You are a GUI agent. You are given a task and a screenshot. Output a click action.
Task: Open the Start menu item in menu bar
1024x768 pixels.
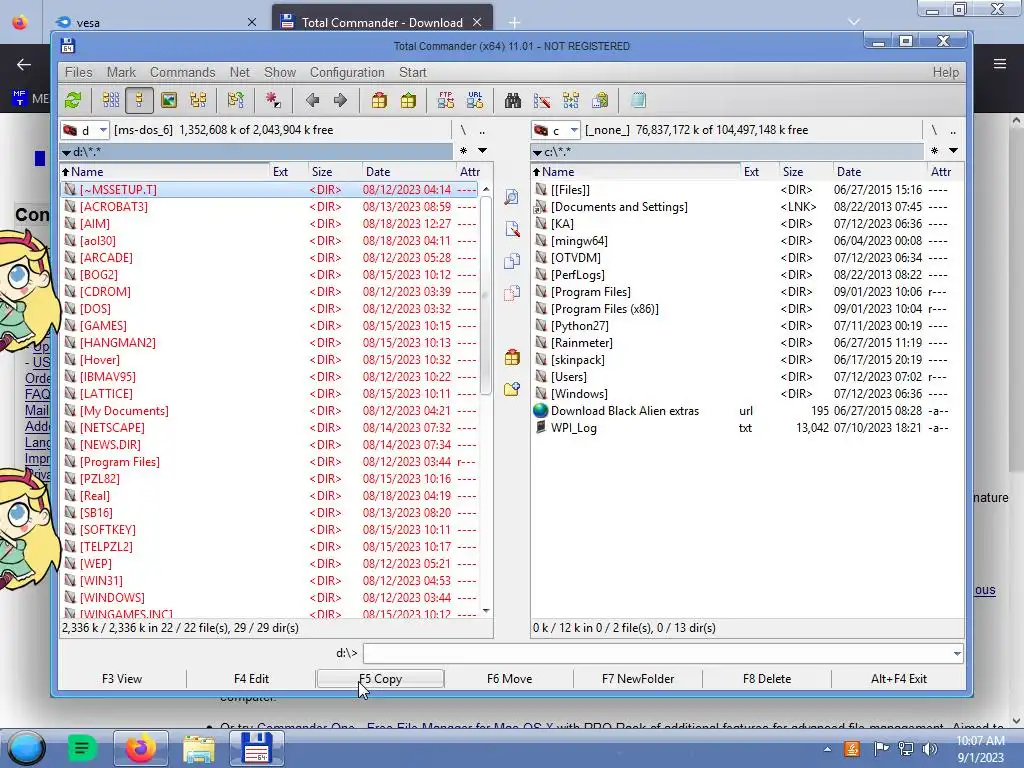[x=413, y=72]
